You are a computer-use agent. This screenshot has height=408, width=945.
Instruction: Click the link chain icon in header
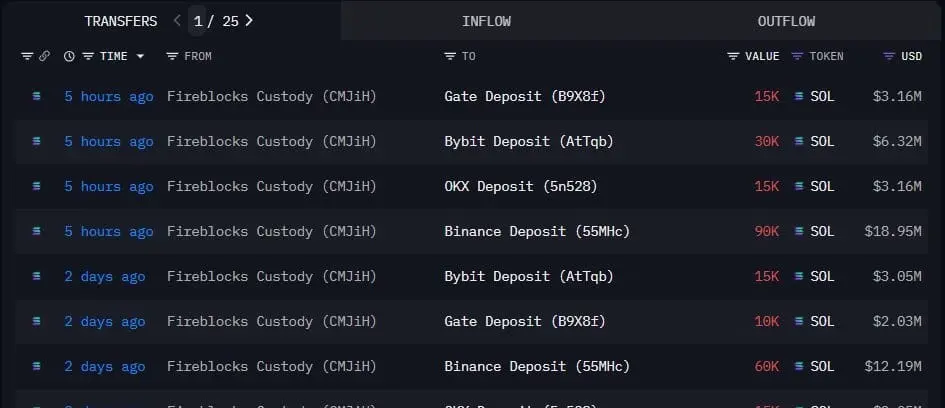[44, 56]
